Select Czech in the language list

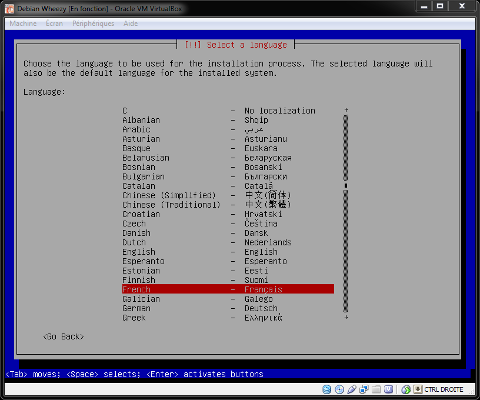tap(228, 224)
